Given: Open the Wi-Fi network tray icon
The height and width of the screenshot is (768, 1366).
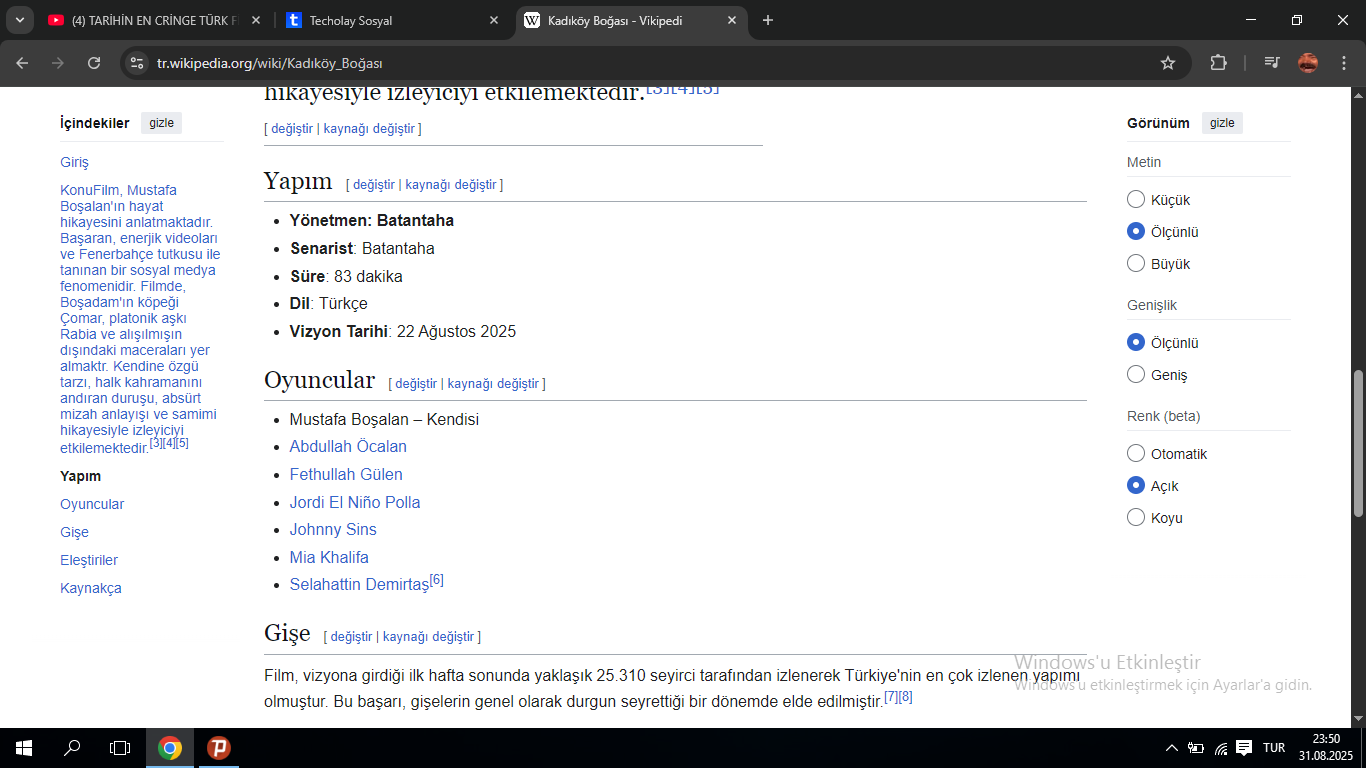Looking at the screenshot, I should pos(1220,748).
